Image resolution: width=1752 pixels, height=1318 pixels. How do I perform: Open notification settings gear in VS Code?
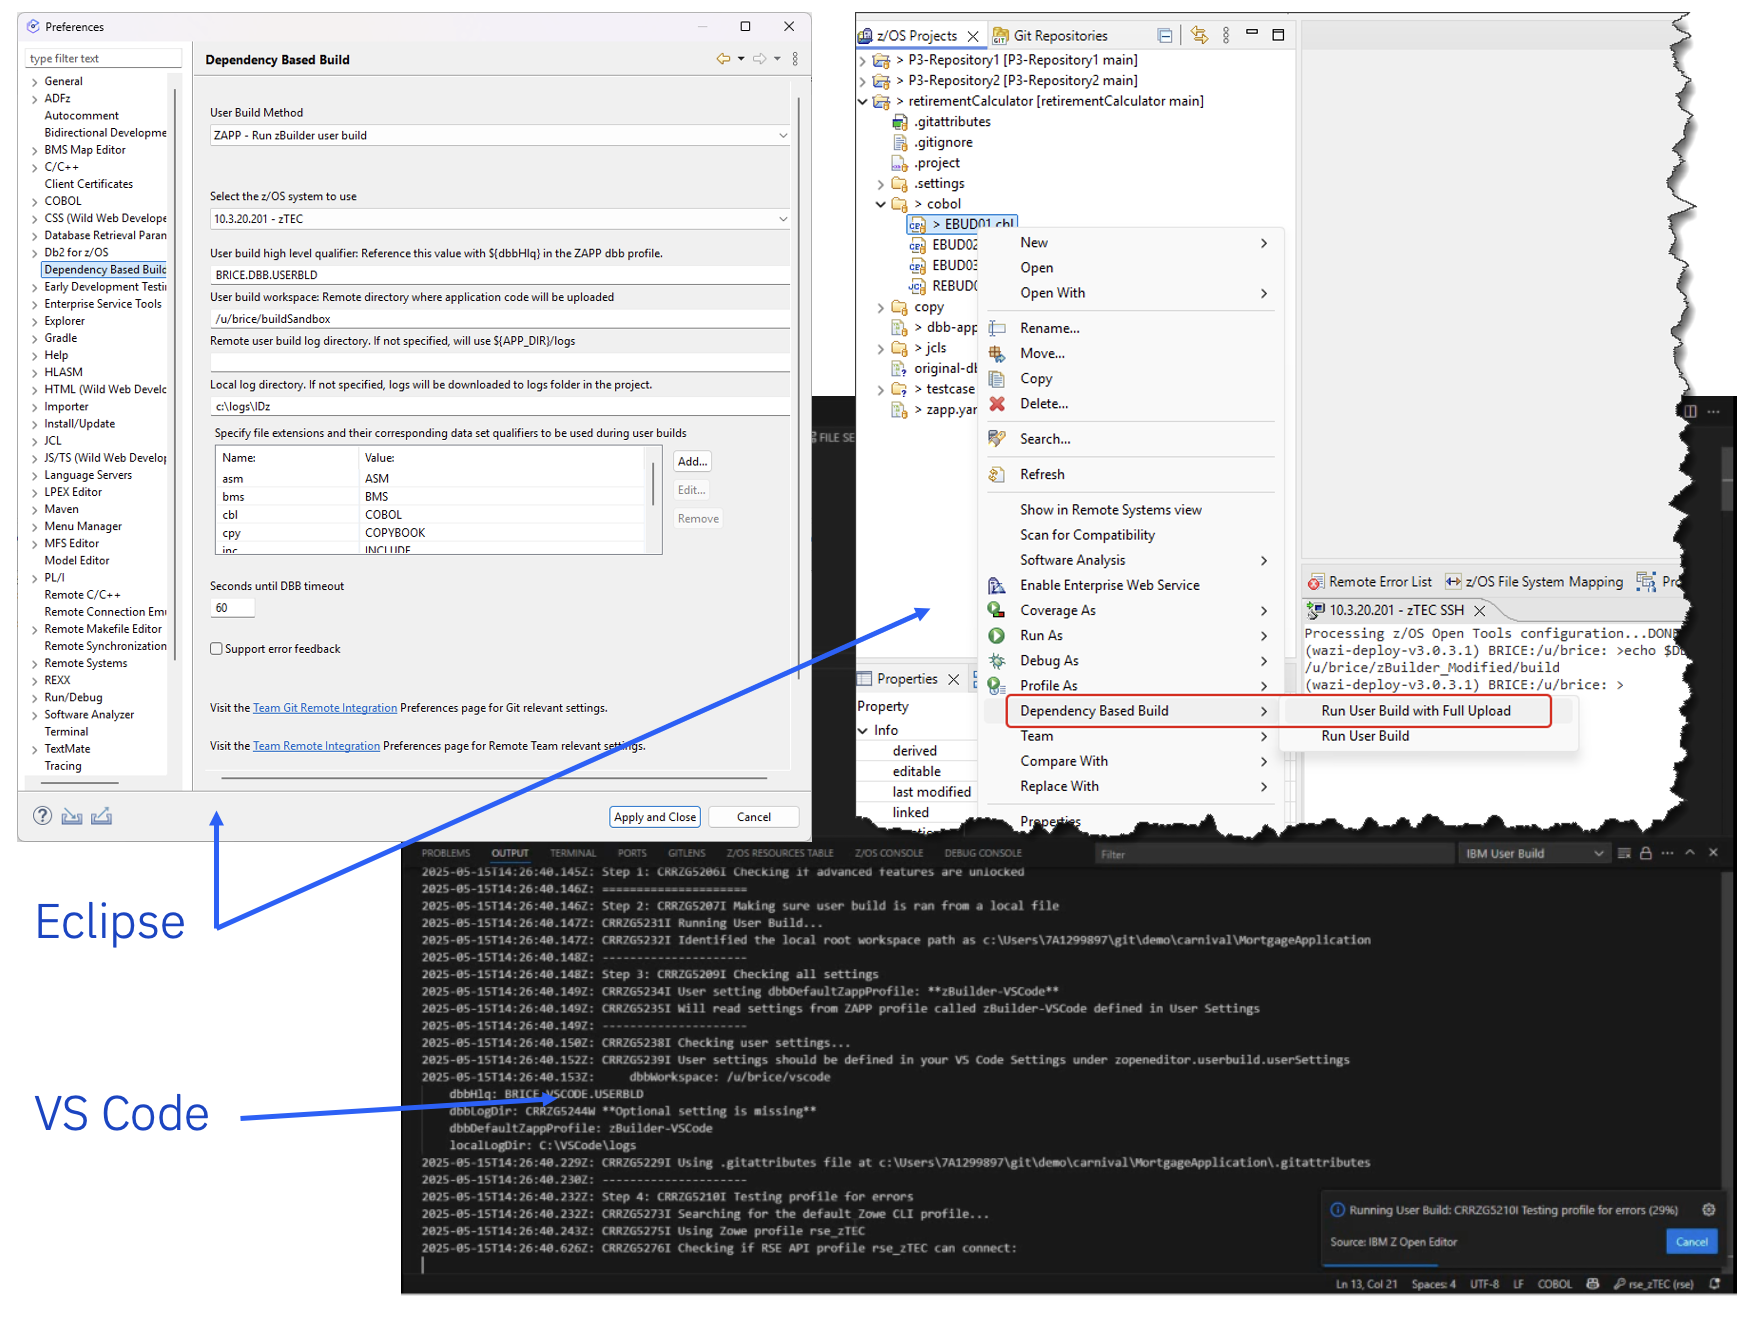point(1709,1210)
